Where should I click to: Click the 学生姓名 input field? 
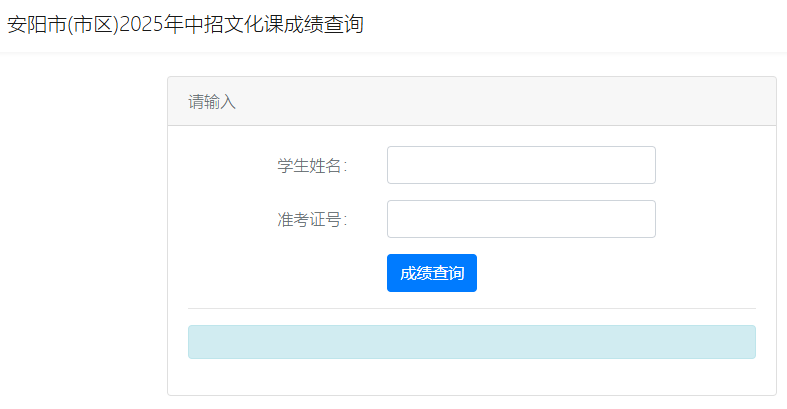(521, 165)
